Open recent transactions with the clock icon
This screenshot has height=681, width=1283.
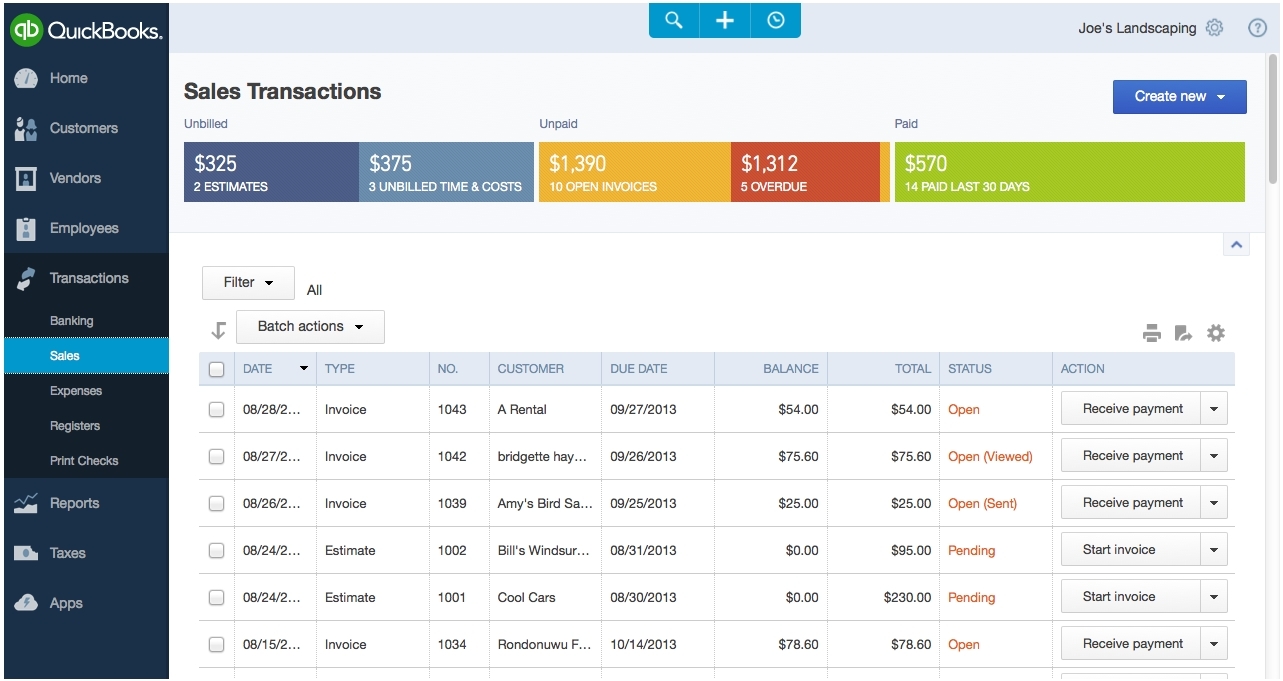tap(776, 19)
